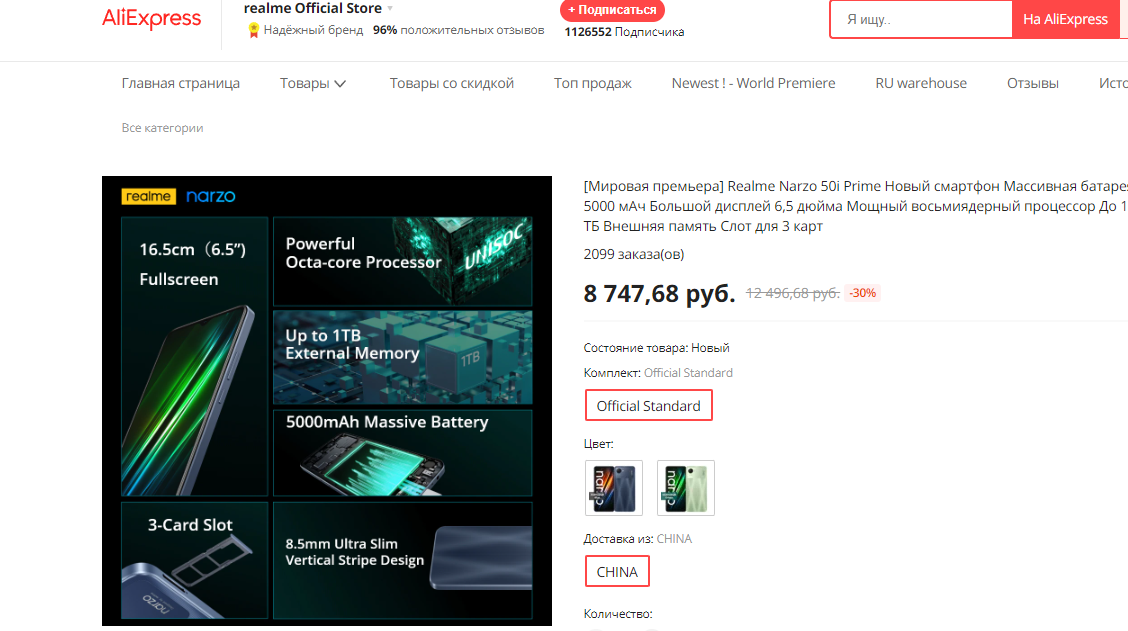Click the Надёжный бренд label
This screenshot has width=1128, height=631.
pos(313,30)
